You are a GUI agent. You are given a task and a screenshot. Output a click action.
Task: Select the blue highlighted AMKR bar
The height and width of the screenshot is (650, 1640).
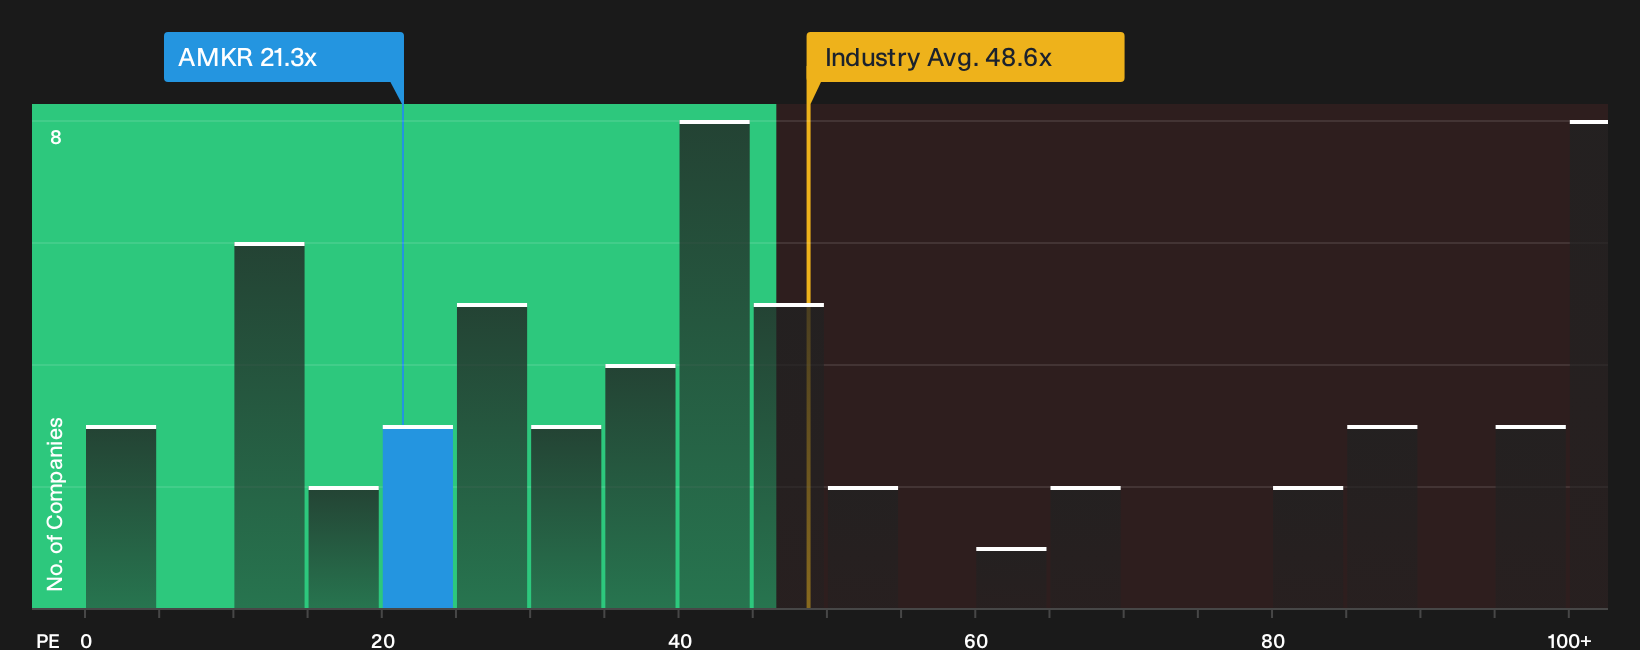point(418,517)
